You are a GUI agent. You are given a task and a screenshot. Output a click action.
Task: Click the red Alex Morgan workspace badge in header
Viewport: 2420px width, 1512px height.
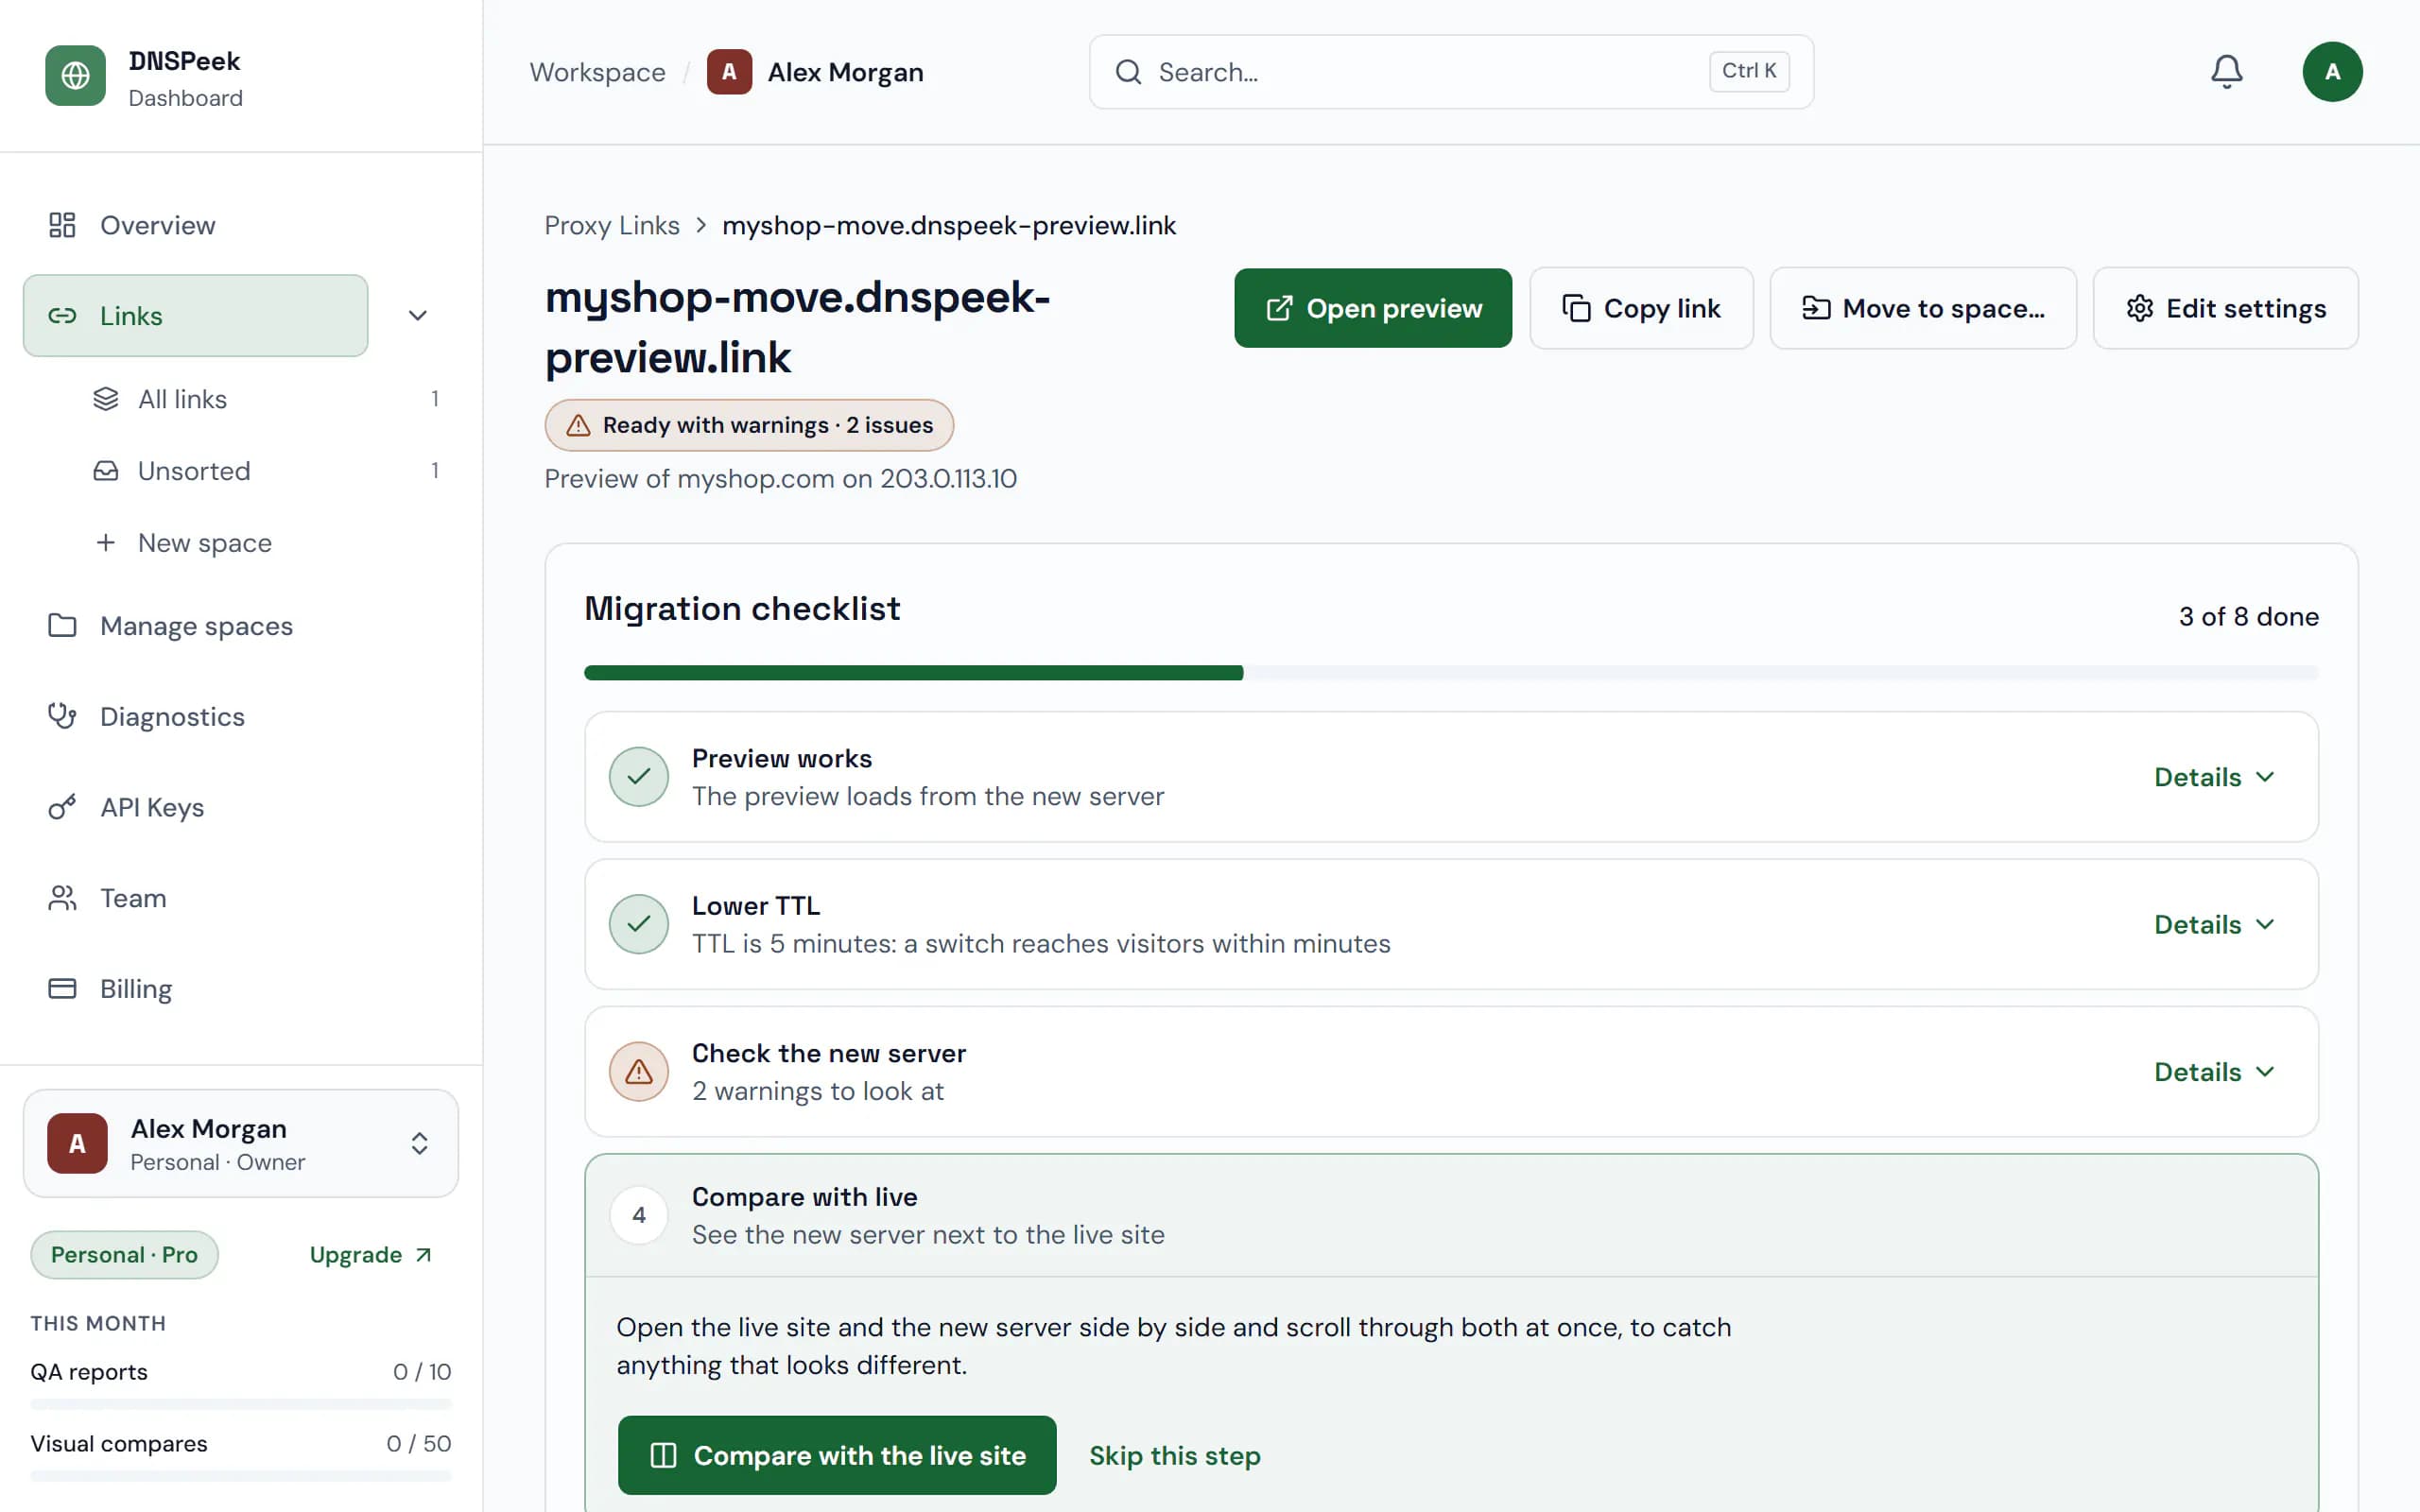(x=729, y=72)
